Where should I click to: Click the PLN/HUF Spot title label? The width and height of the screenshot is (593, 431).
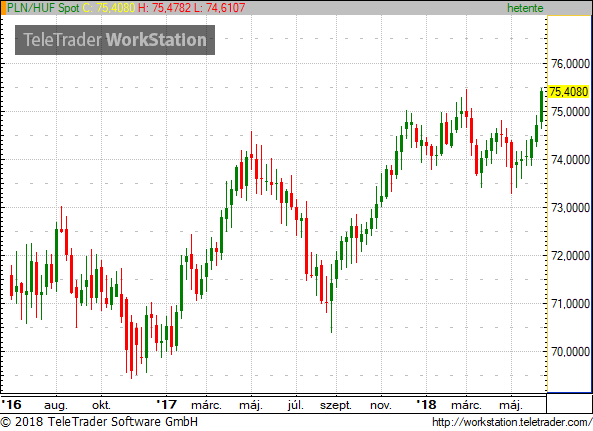click(x=43, y=8)
